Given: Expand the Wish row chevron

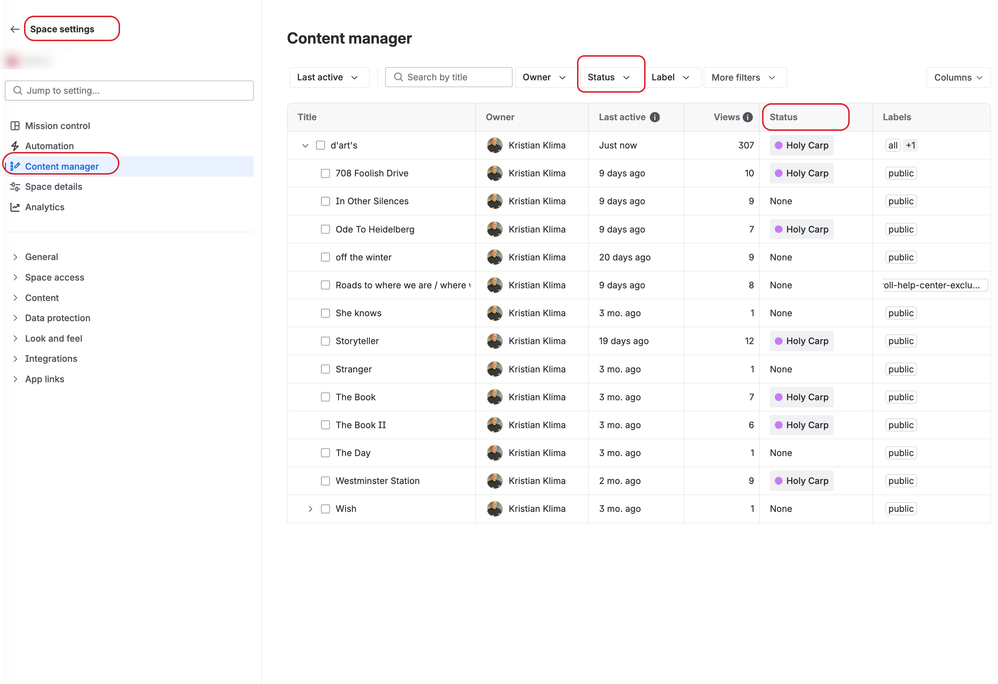Looking at the screenshot, I should click(310, 509).
